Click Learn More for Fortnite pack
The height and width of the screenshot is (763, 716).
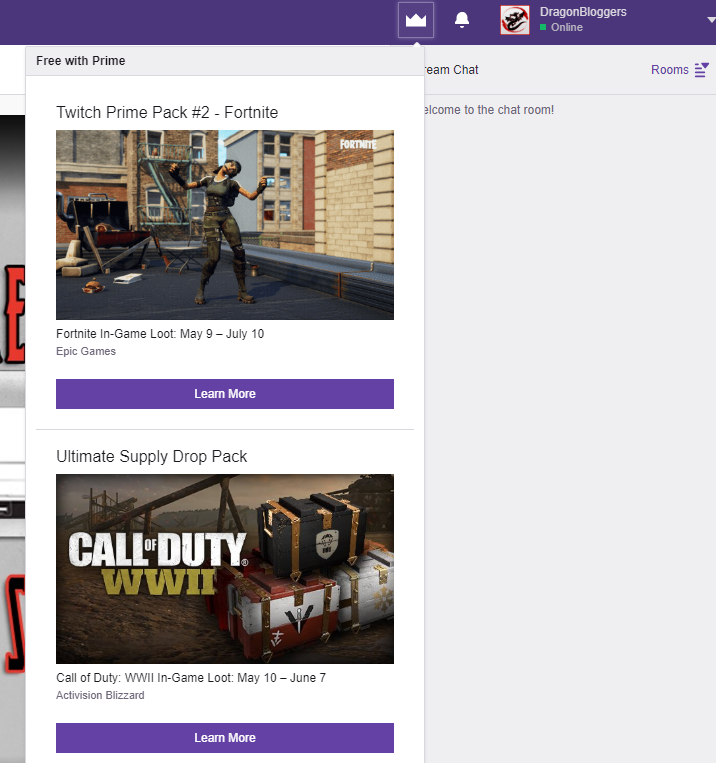pos(225,394)
